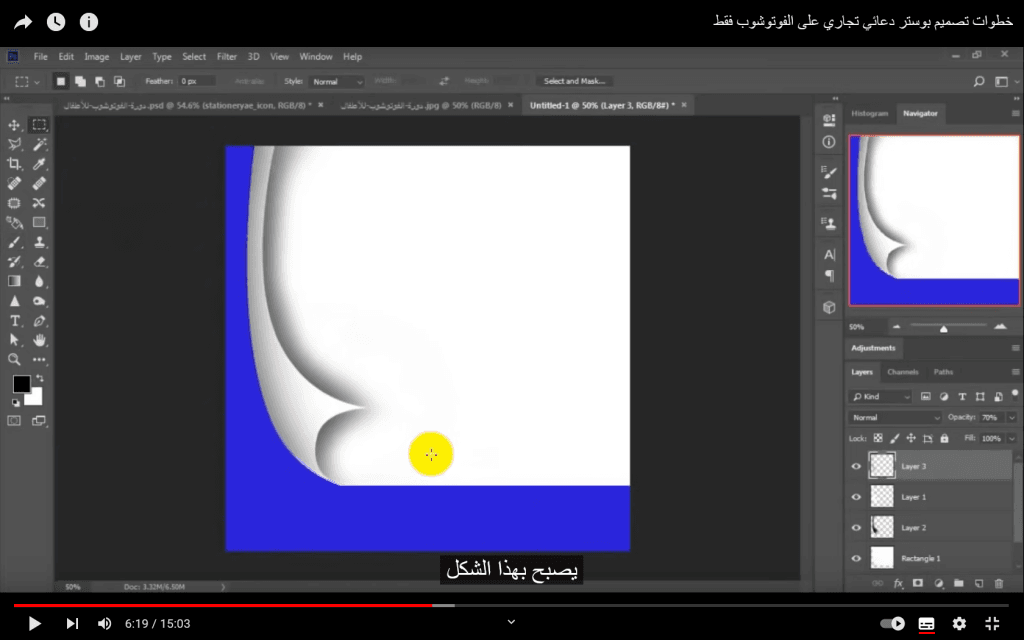The image size is (1024, 640).
Task: Toggle YouTube autoplay switch
Action: click(x=893, y=624)
